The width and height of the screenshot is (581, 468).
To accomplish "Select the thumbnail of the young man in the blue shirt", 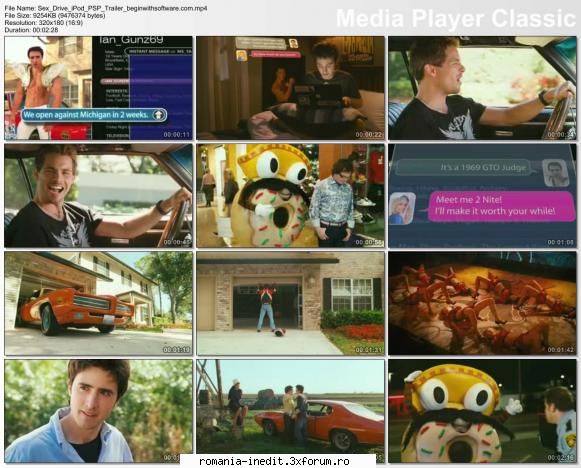I will (x=99, y=411).
